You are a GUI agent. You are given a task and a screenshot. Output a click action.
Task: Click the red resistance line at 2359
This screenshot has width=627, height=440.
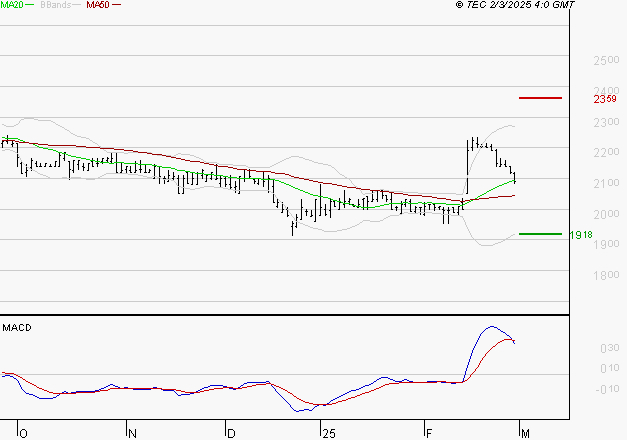[540, 98]
